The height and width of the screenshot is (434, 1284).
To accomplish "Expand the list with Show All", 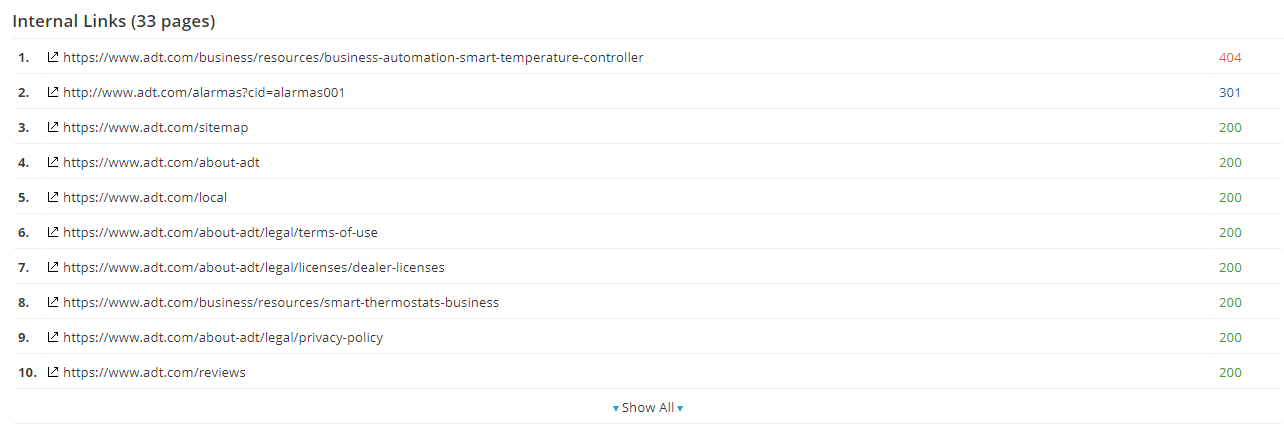I will [647, 408].
